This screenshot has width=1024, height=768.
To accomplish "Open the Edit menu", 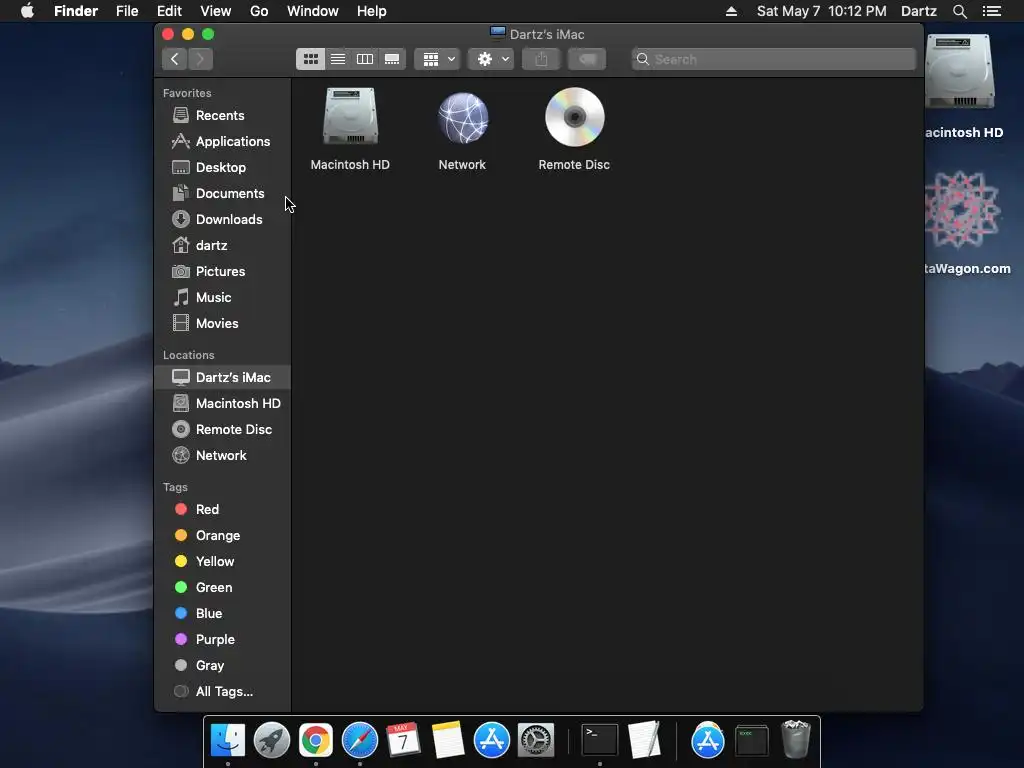I will pyautogui.click(x=169, y=11).
